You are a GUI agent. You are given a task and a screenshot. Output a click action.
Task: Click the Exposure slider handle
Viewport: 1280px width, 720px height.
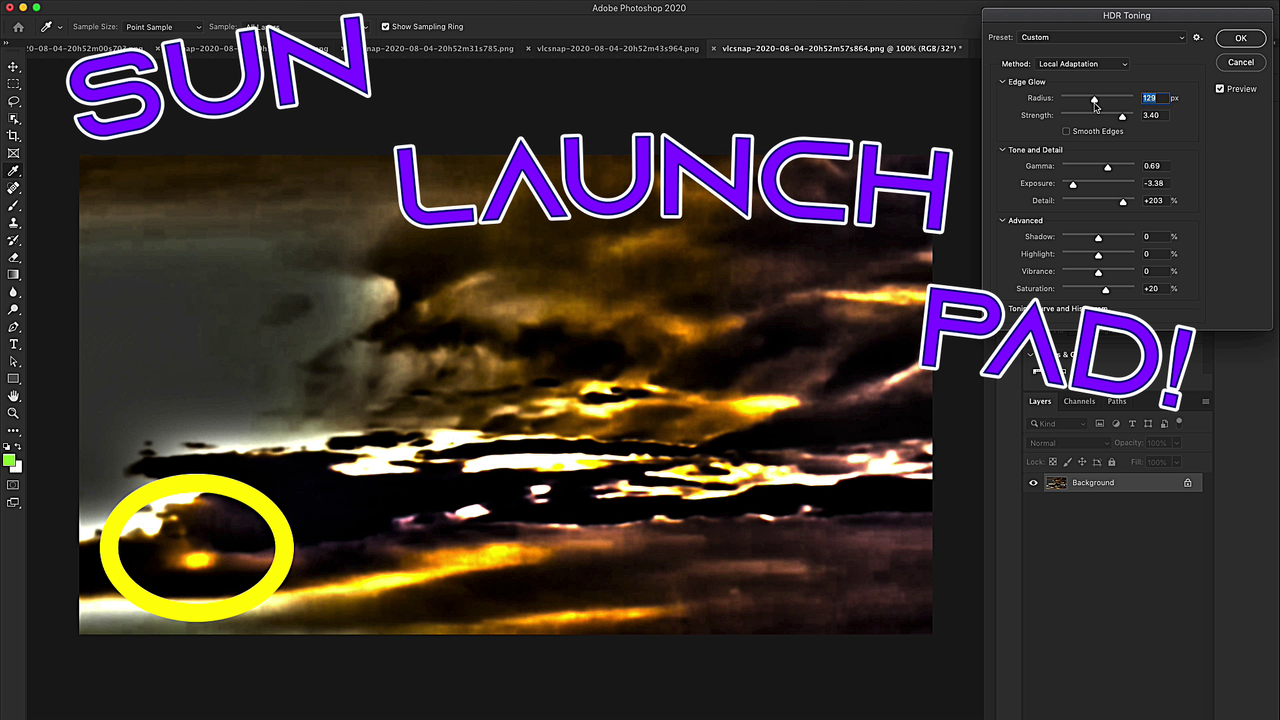(1073, 185)
